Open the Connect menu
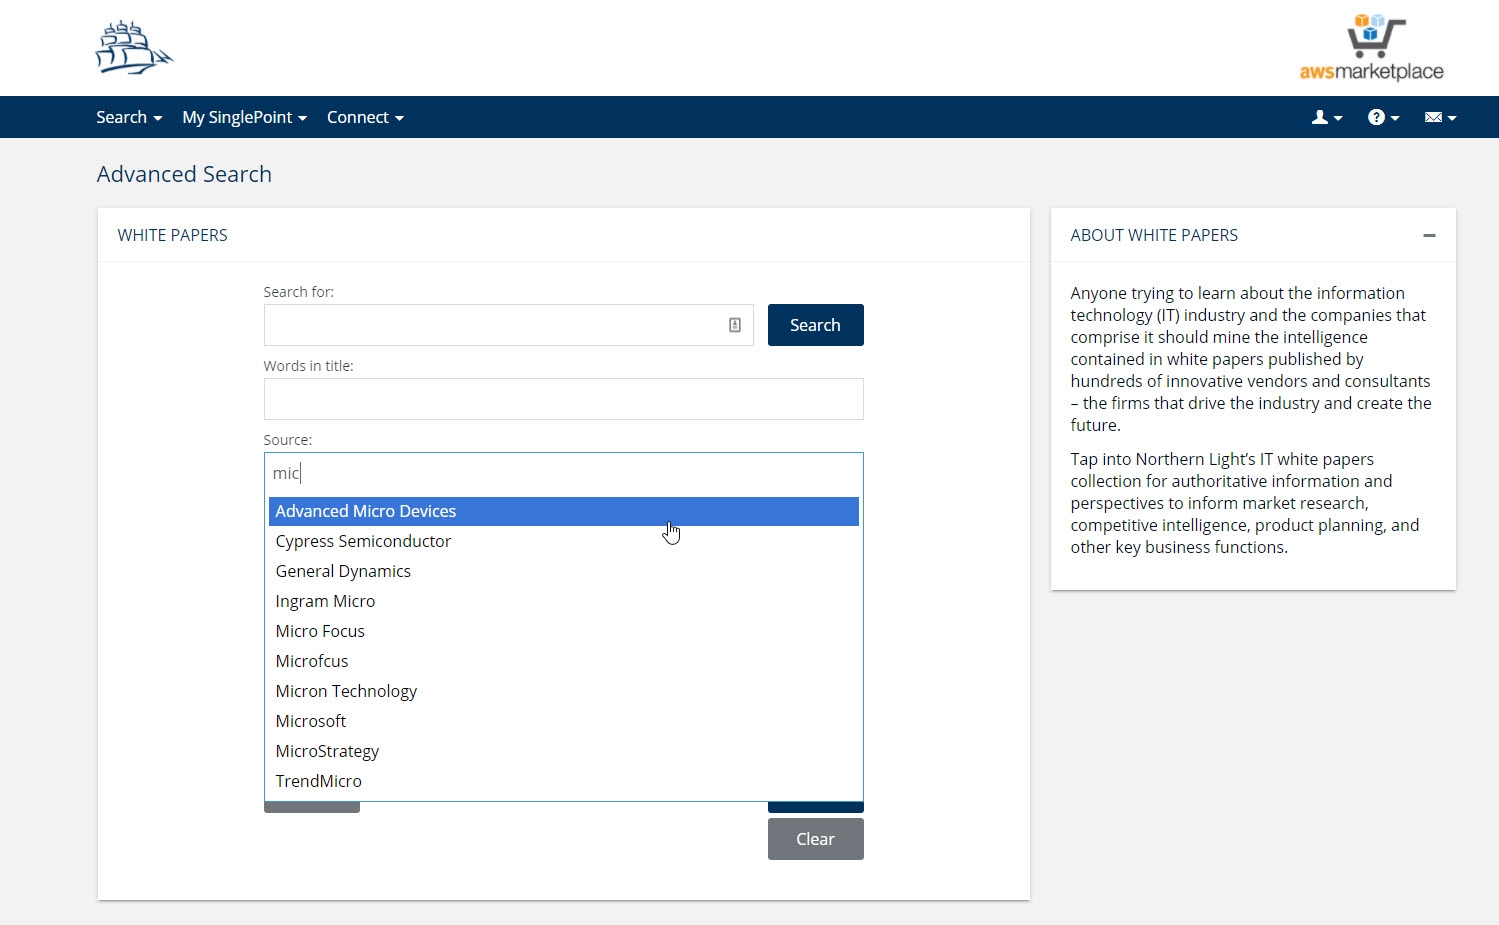The image size is (1499, 925). coord(365,117)
